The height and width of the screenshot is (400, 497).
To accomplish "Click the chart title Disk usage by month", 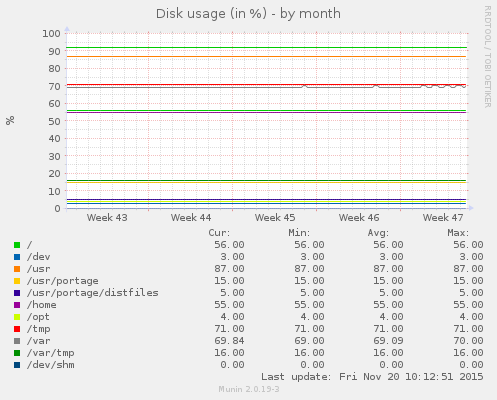I will point(248,14).
